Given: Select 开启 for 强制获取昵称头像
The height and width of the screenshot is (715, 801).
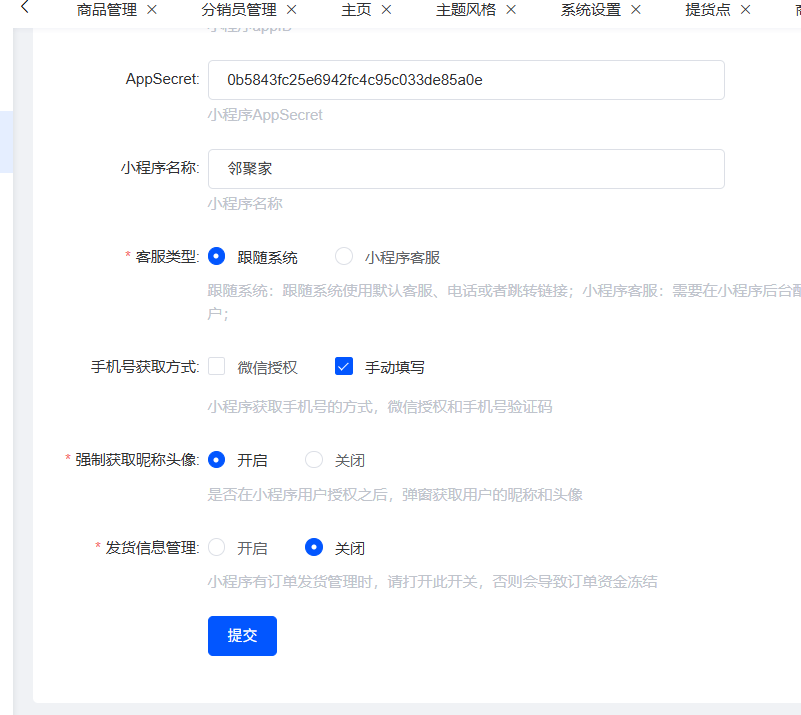Looking at the screenshot, I should click(217, 460).
